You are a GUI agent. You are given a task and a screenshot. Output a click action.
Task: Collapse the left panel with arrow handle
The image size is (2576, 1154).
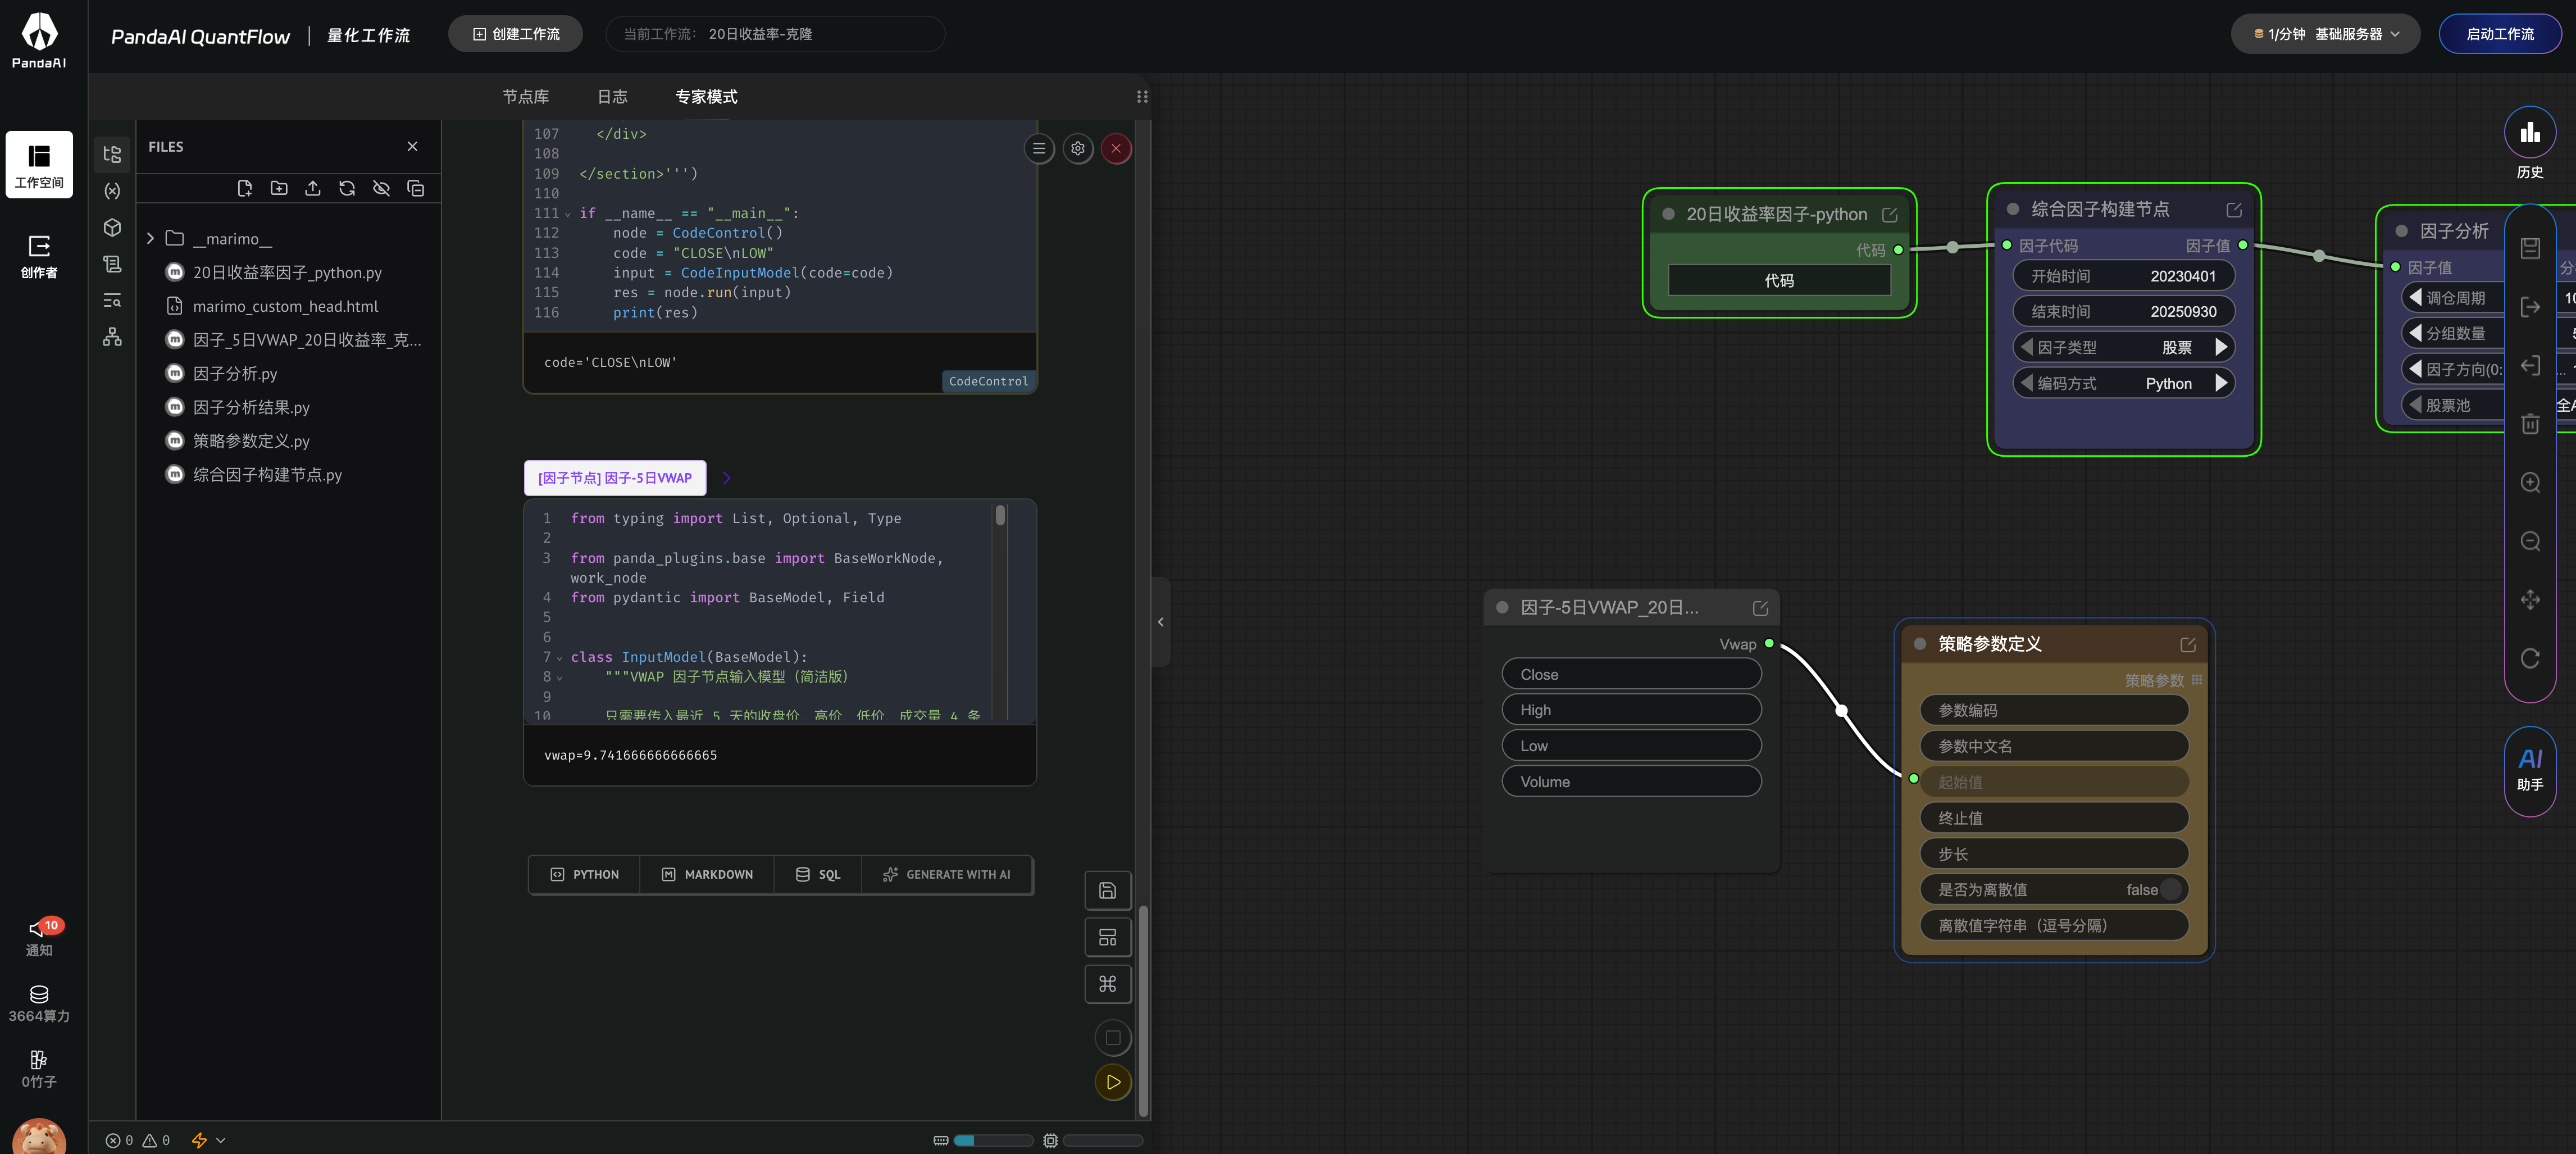(1160, 622)
